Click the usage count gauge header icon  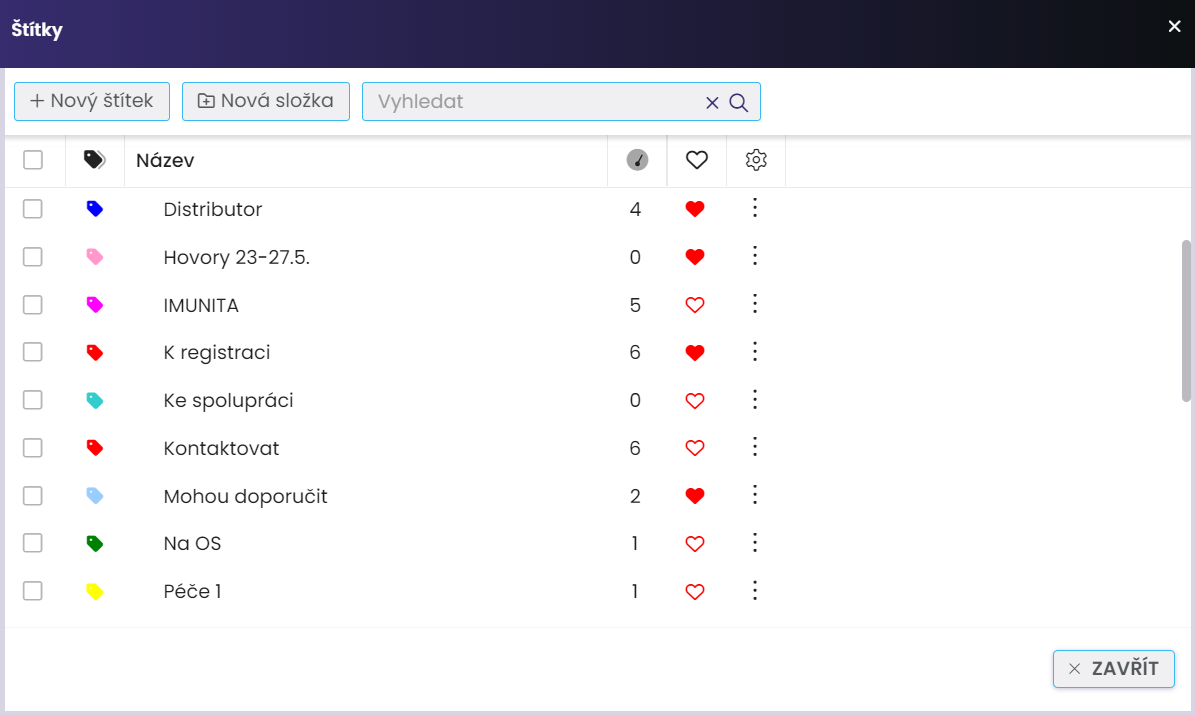pos(637,160)
